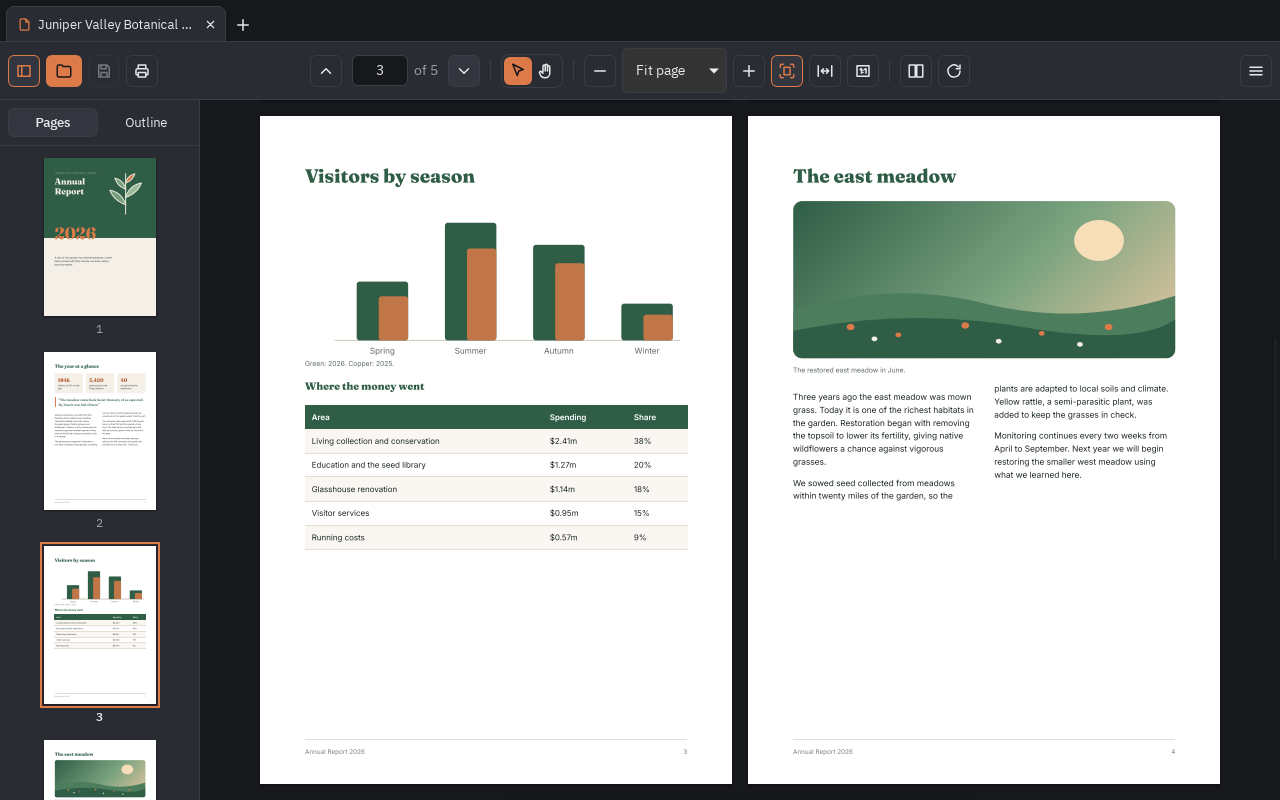Activate the text selection cursor tool
The image size is (1280, 800).
518,71
